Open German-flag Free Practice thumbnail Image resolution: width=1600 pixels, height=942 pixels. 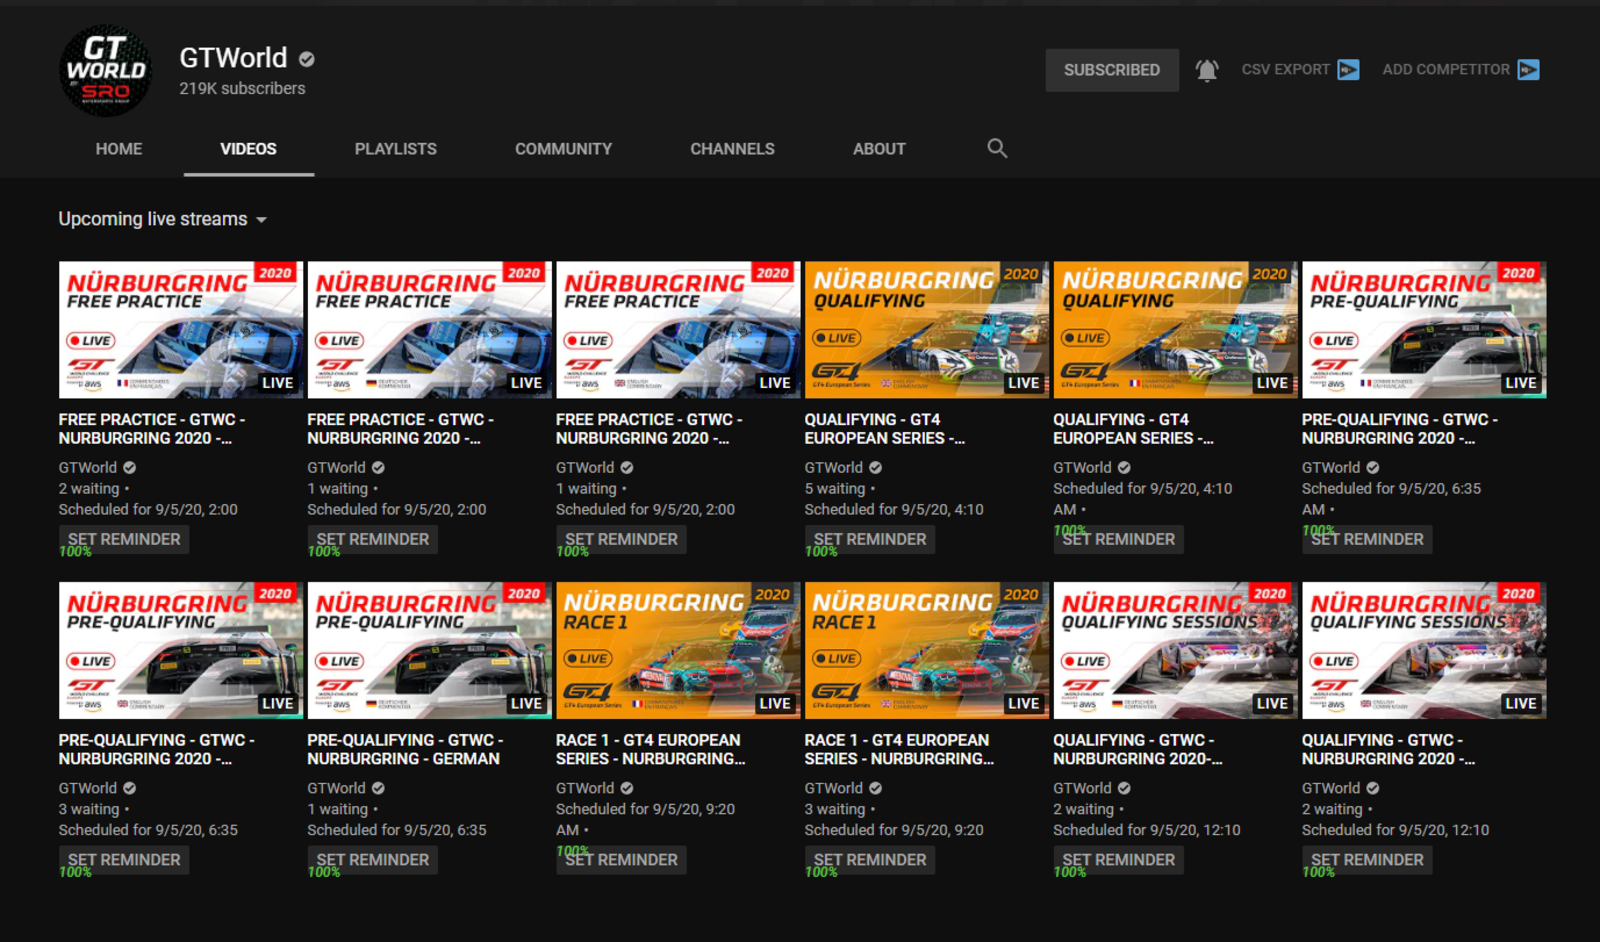[x=430, y=330]
